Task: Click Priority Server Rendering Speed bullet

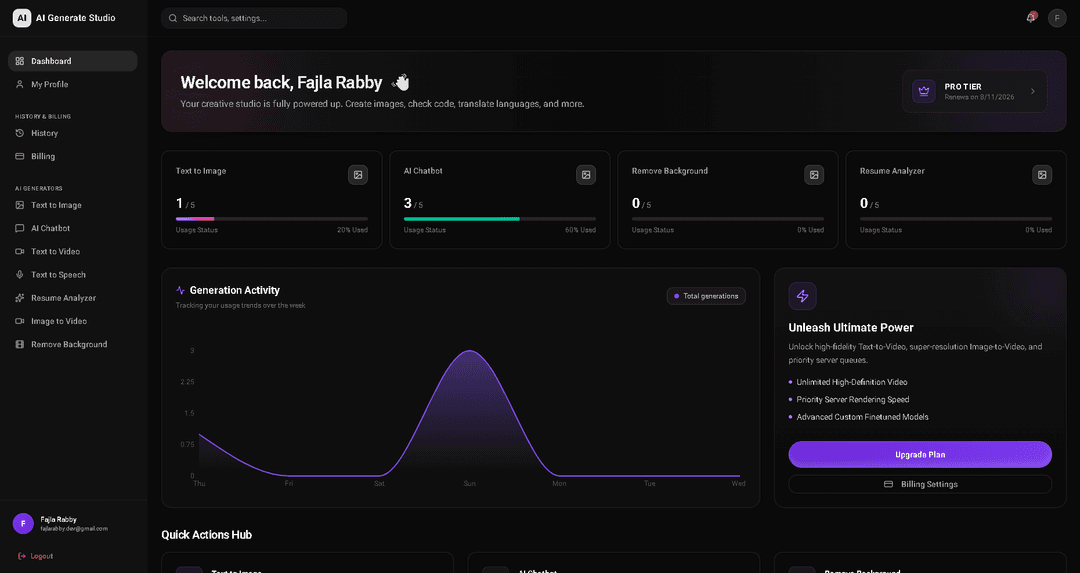Action: pyautogui.click(x=853, y=399)
